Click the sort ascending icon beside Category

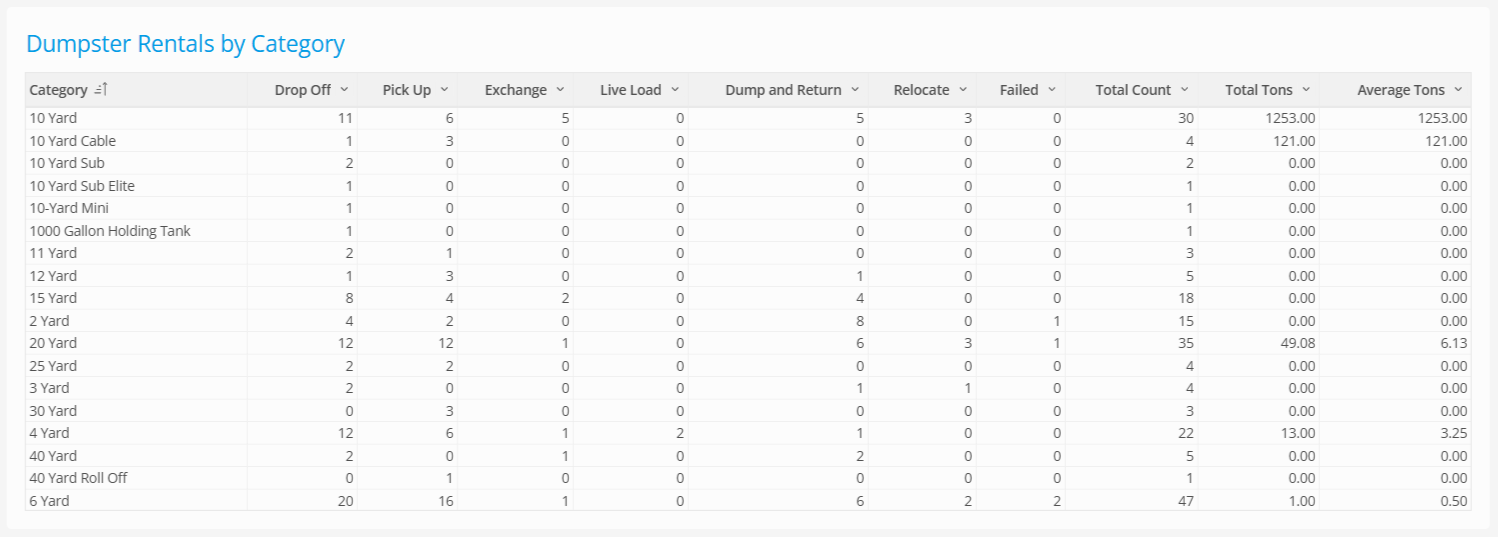[100, 90]
